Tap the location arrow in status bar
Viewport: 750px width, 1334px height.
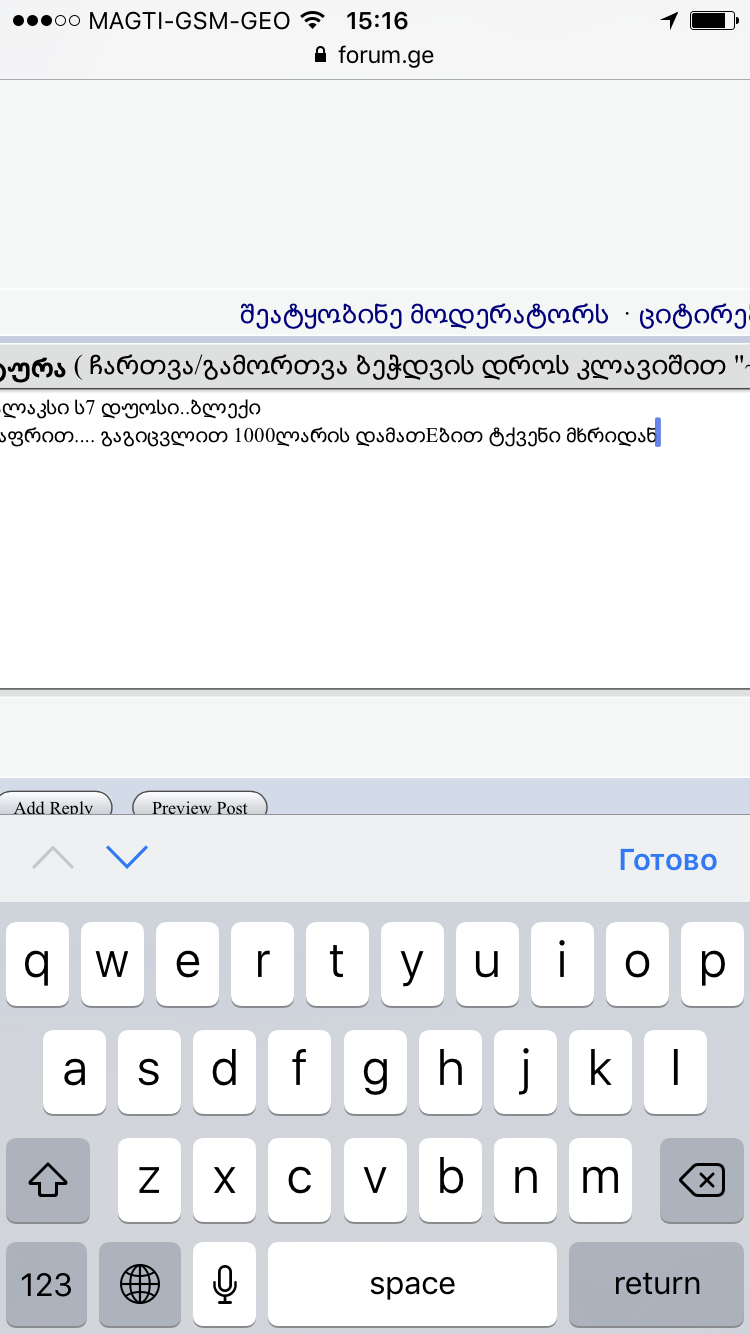[669, 20]
